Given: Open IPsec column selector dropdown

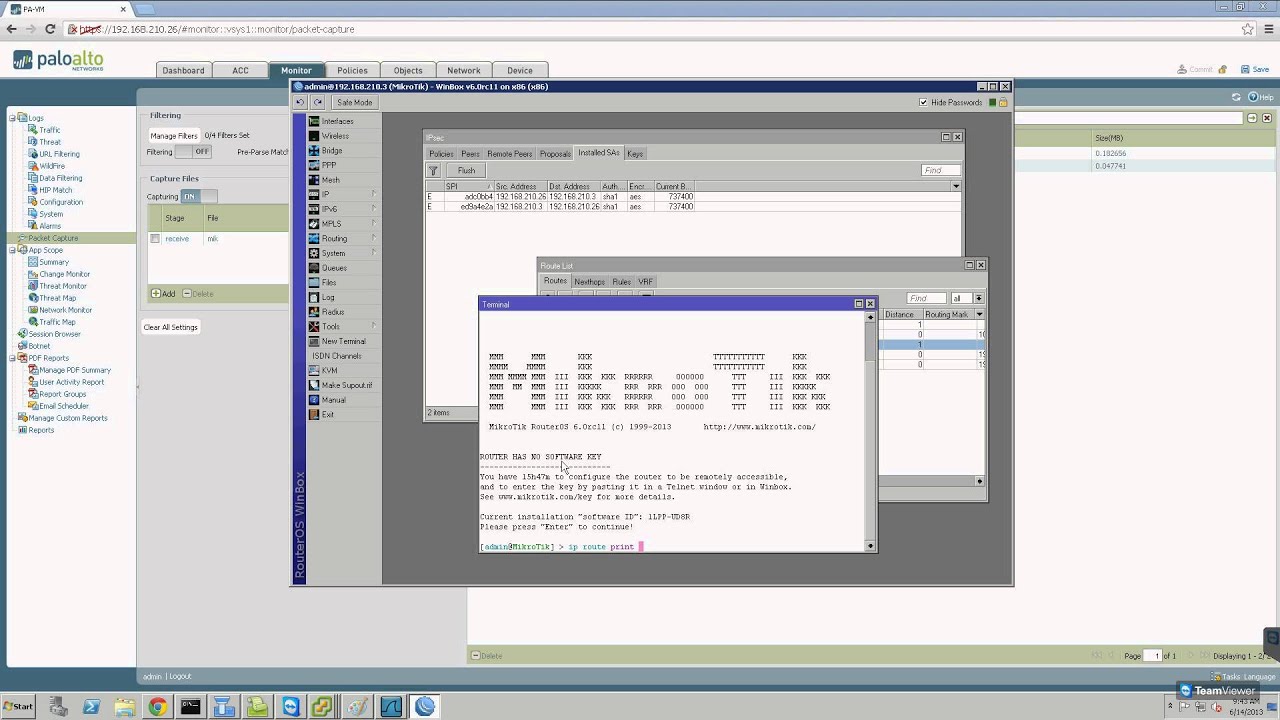Looking at the screenshot, I should [956, 186].
